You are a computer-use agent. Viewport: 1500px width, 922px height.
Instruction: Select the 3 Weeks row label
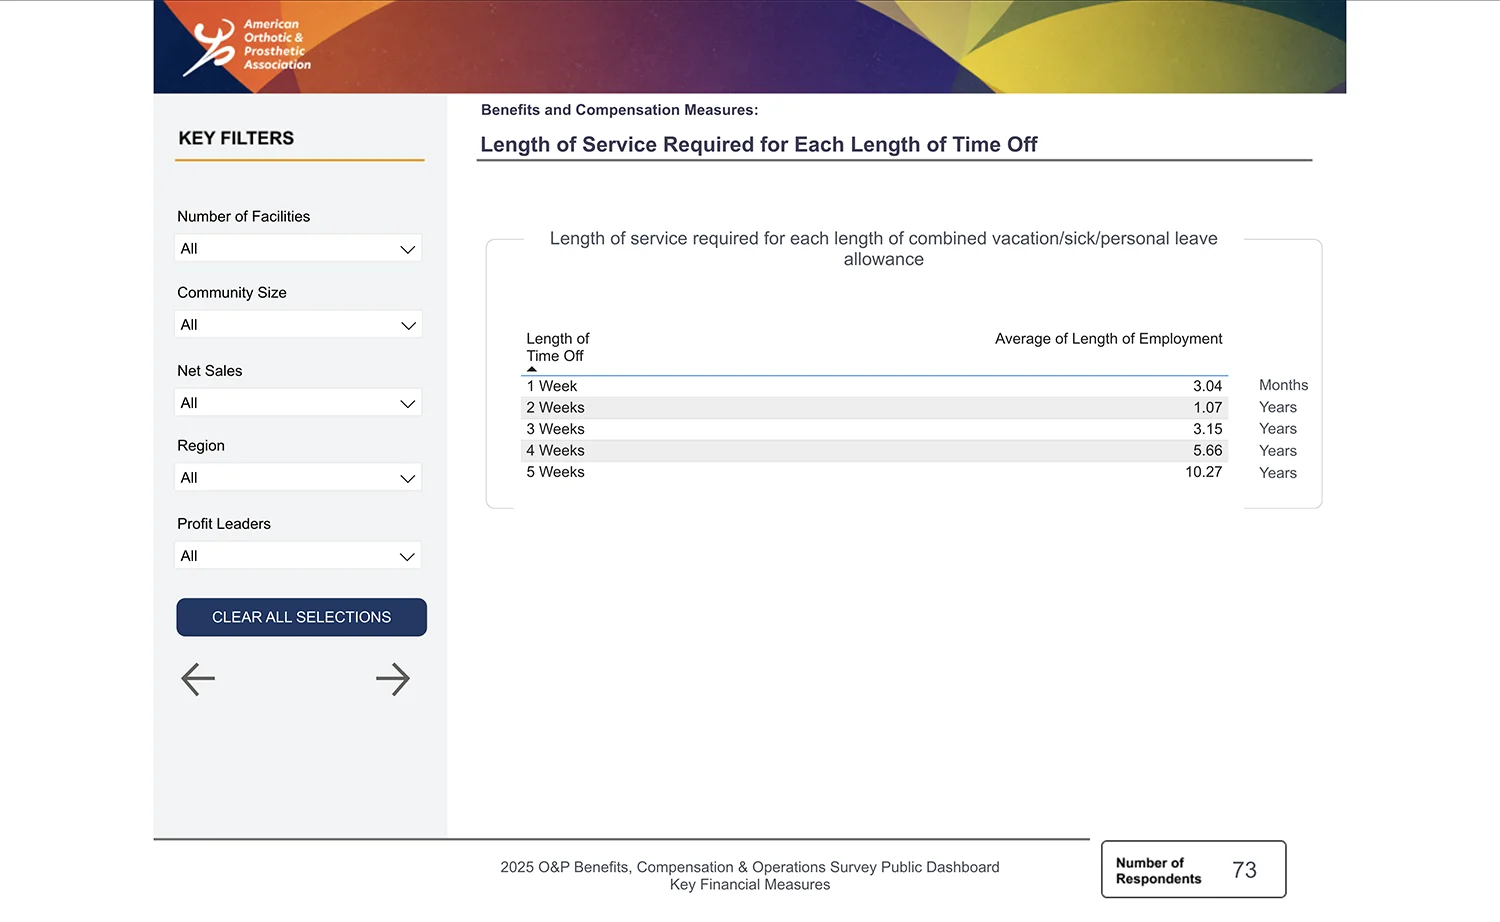click(555, 429)
